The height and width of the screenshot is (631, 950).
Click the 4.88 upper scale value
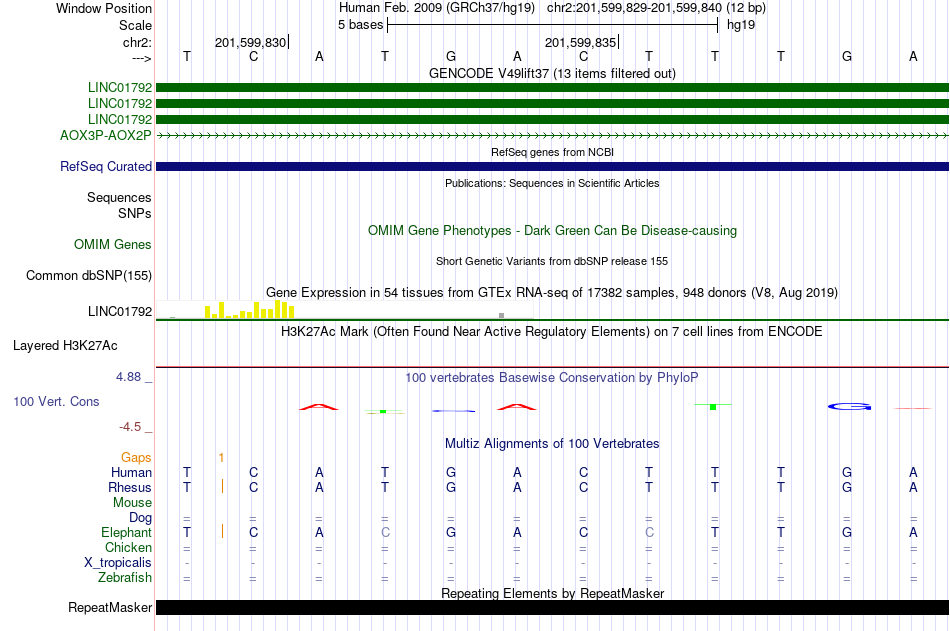coord(128,376)
